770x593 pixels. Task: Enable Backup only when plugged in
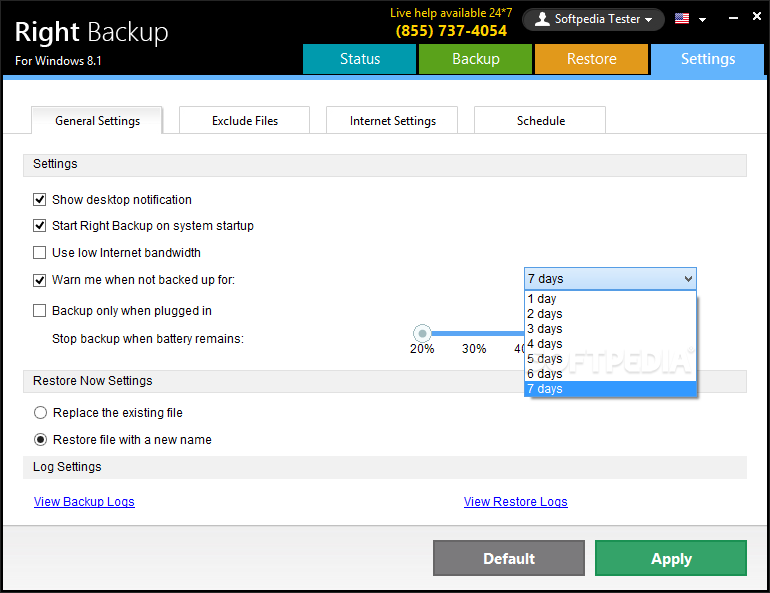pos(39,311)
